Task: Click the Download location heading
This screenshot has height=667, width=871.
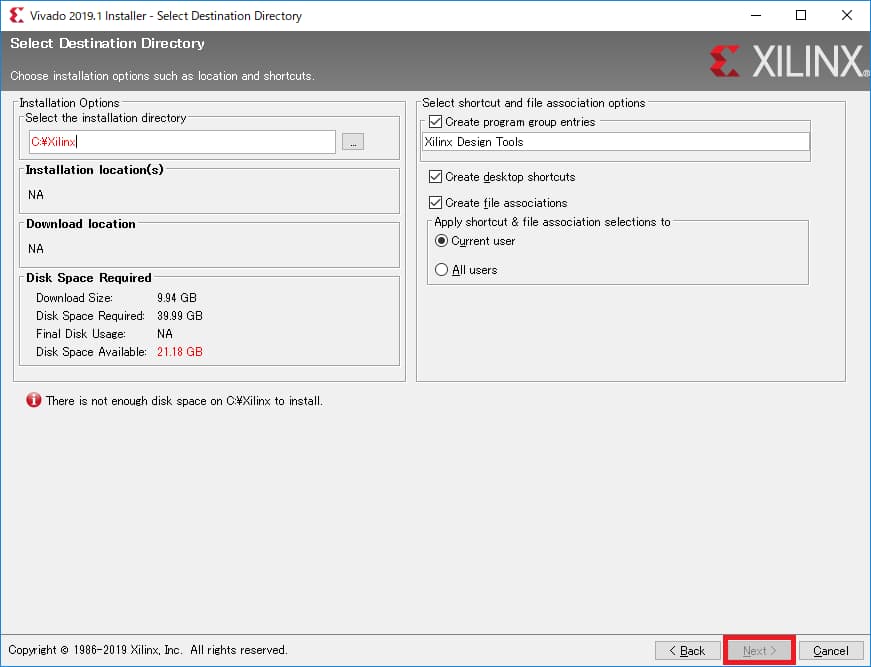Action: coord(81,224)
